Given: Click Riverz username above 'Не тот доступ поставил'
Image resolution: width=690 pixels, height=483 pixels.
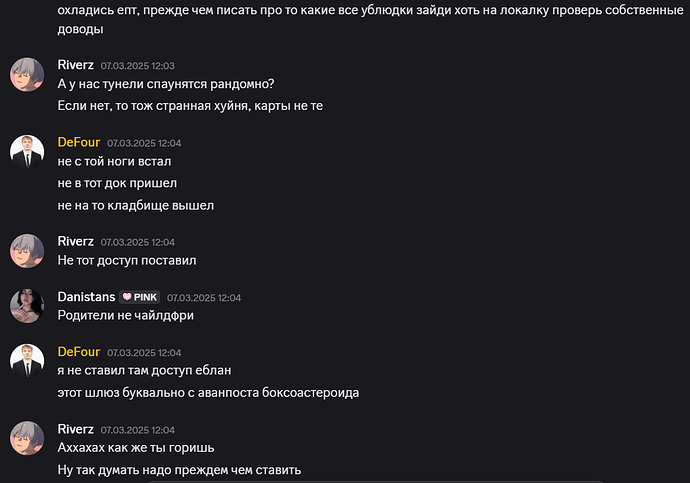Looking at the screenshot, I should (x=76, y=242).
